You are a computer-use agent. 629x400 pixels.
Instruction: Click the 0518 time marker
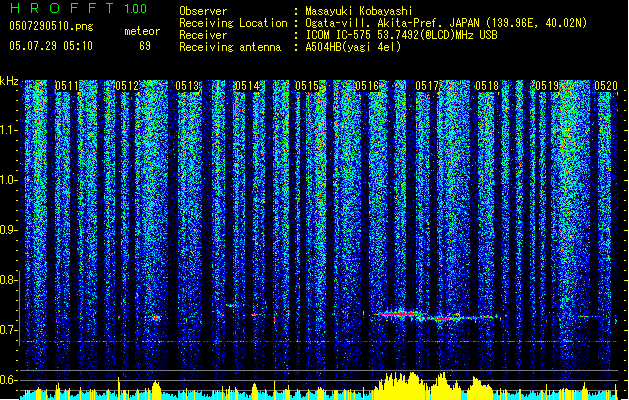487,86
